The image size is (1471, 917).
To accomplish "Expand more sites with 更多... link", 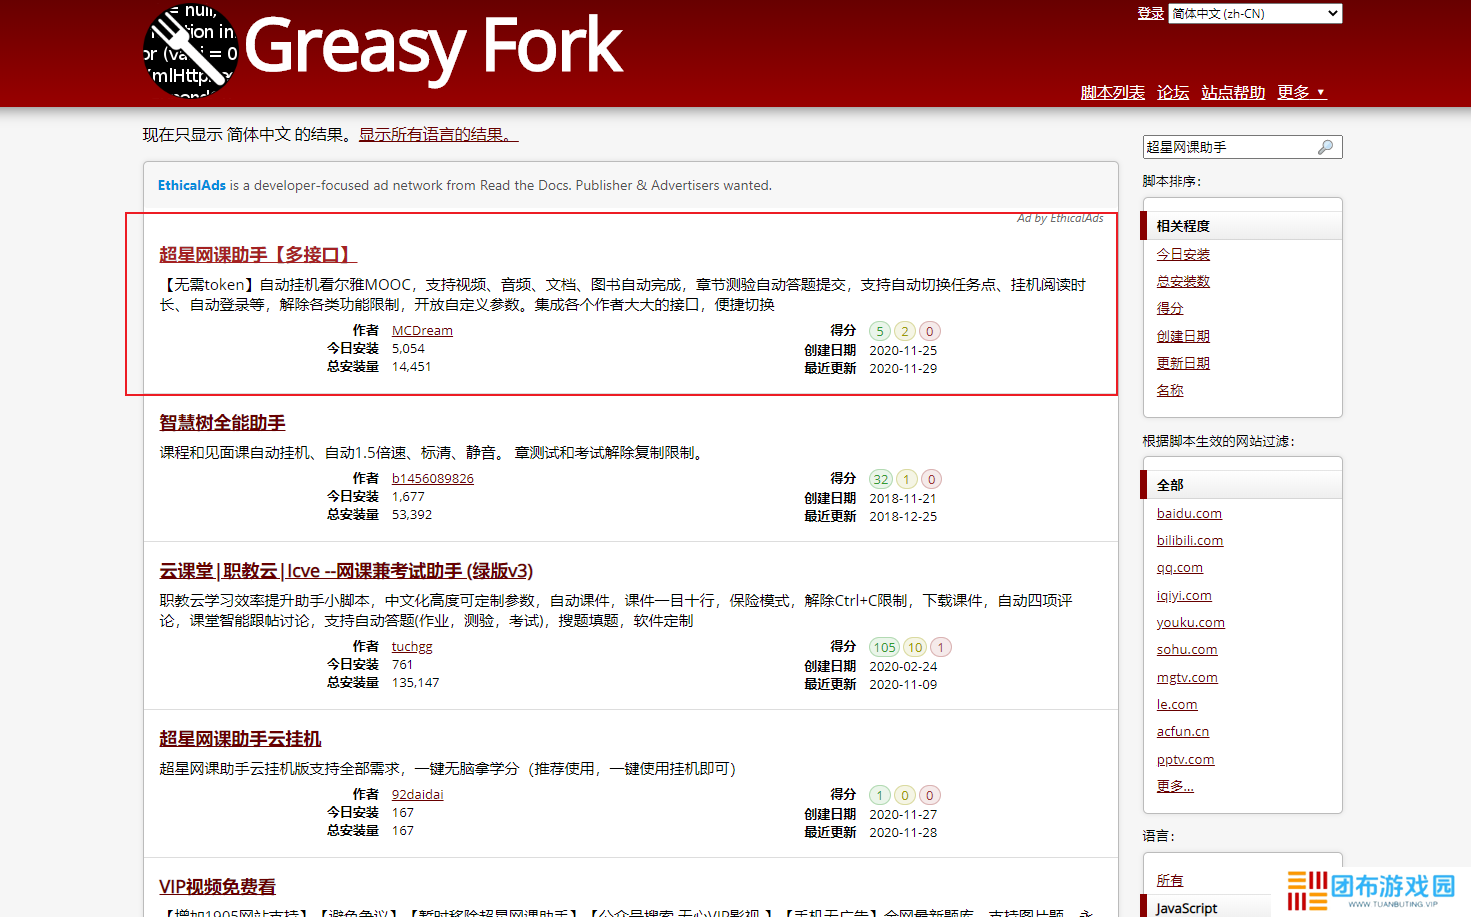I will 1175,786.
